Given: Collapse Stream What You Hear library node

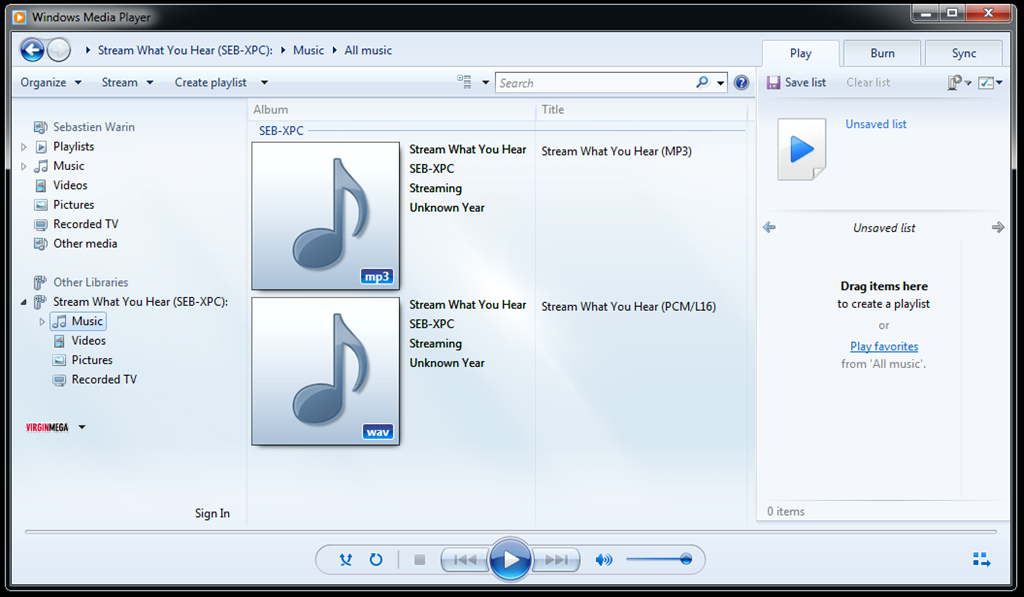Looking at the screenshot, I should (24, 302).
